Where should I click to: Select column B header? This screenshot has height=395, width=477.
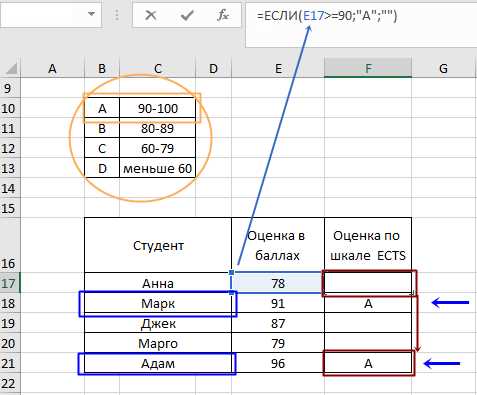[x=102, y=69]
